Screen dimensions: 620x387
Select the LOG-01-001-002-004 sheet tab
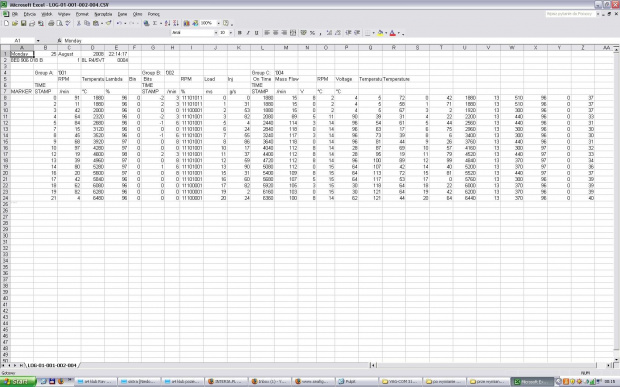tap(52, 365)
